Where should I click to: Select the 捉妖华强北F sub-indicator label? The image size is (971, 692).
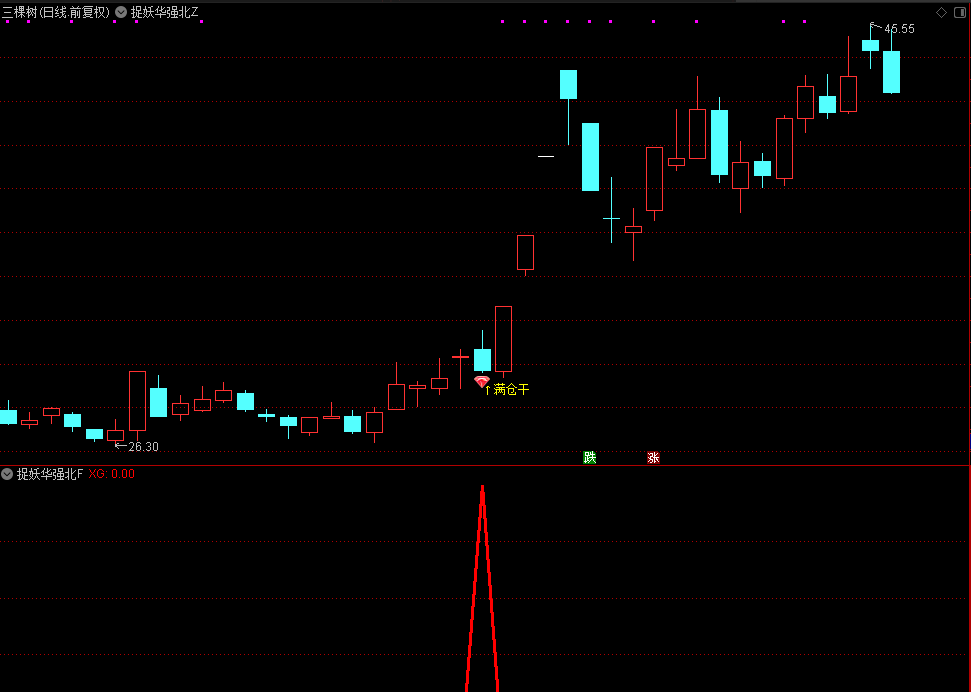pos(50,474)
